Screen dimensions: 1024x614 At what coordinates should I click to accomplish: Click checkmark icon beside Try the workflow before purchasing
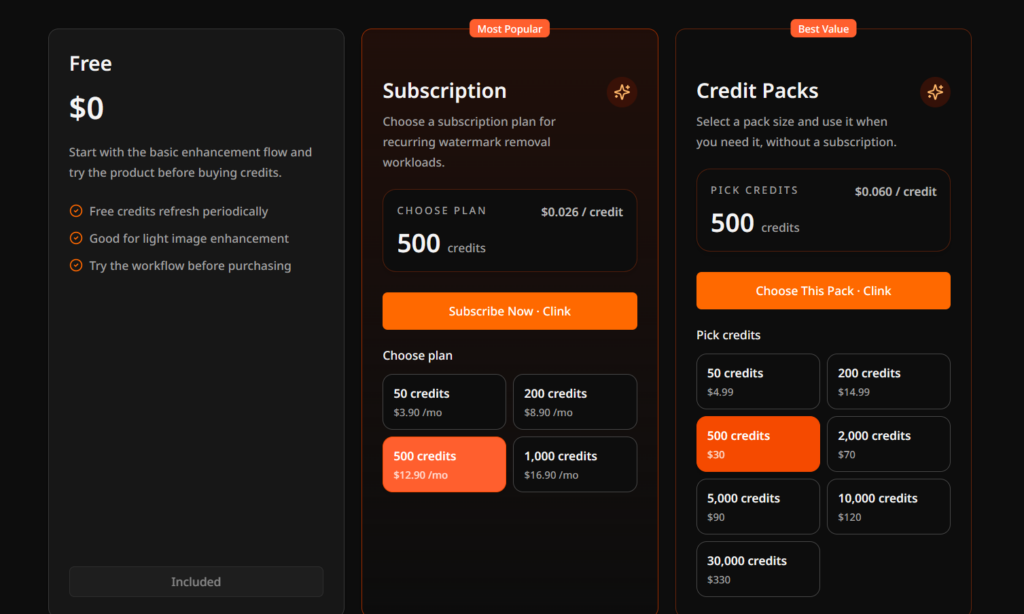(76, 265)
